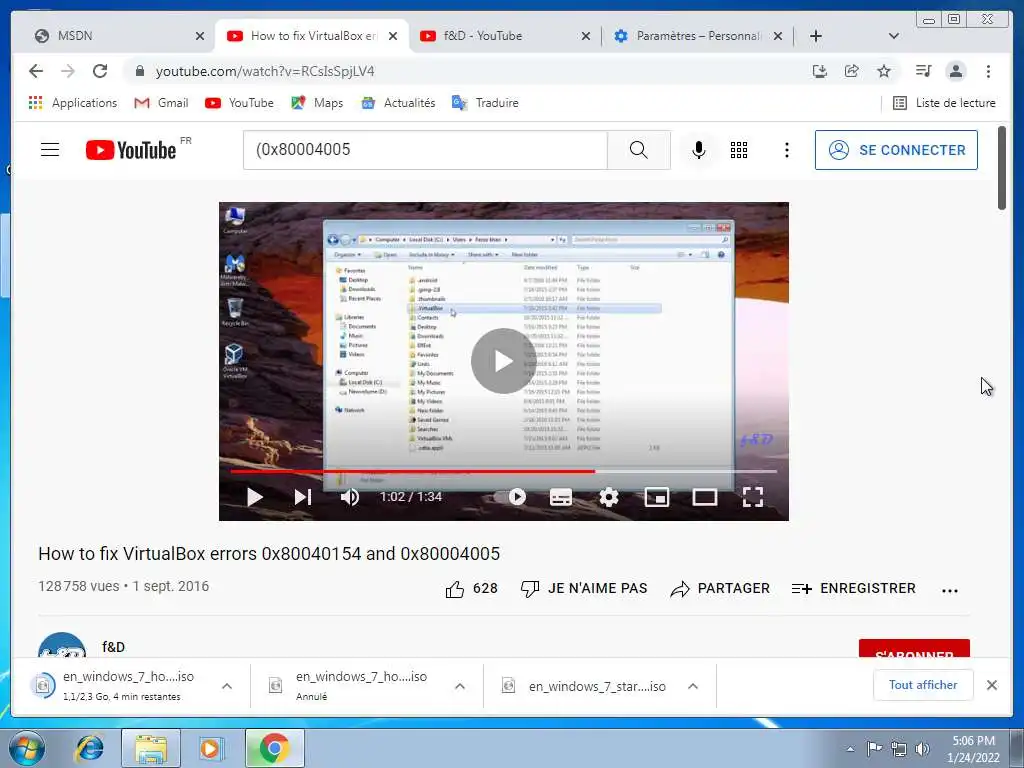The image size is (1024, 768).
Task: Go to the YouTube home logo
Action: coord(131,150)
